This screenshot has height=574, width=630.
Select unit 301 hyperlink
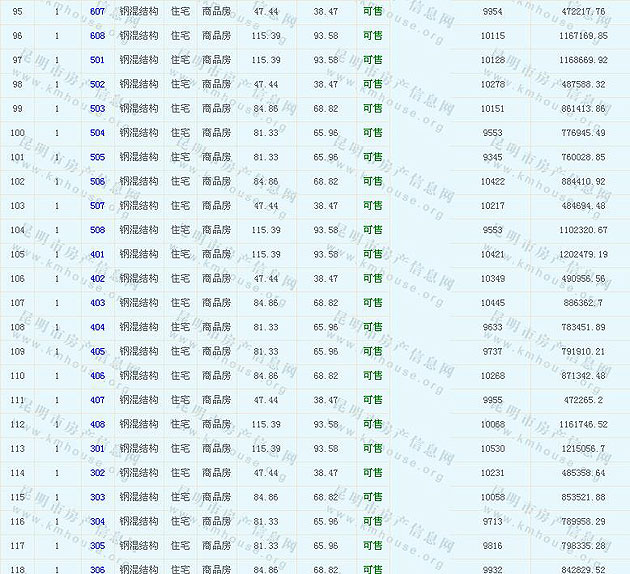[x=97, y=449]
